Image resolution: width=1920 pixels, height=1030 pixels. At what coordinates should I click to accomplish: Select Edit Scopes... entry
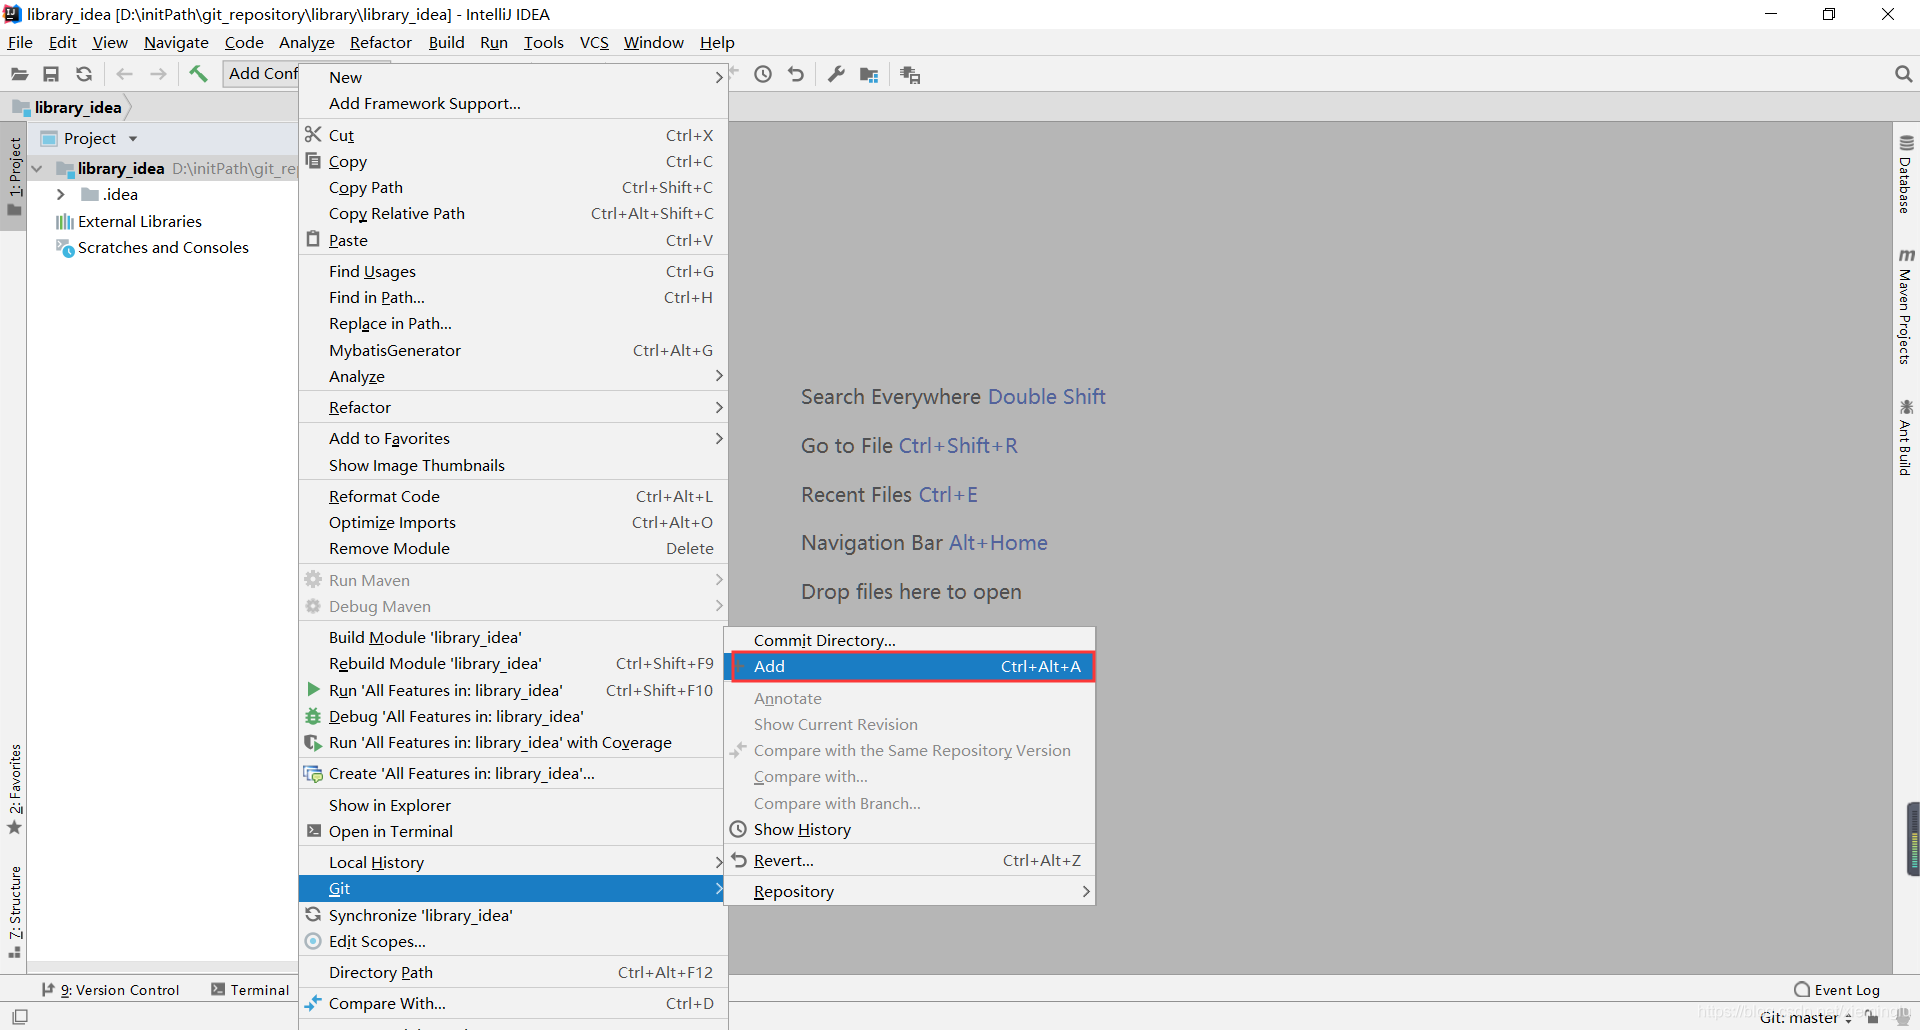(513, 941)
